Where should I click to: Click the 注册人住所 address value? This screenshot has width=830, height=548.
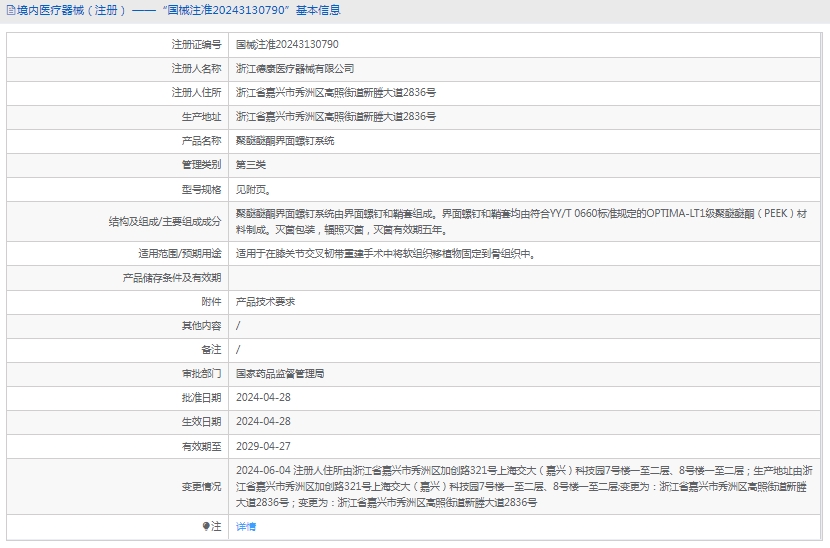coord(335,93)
